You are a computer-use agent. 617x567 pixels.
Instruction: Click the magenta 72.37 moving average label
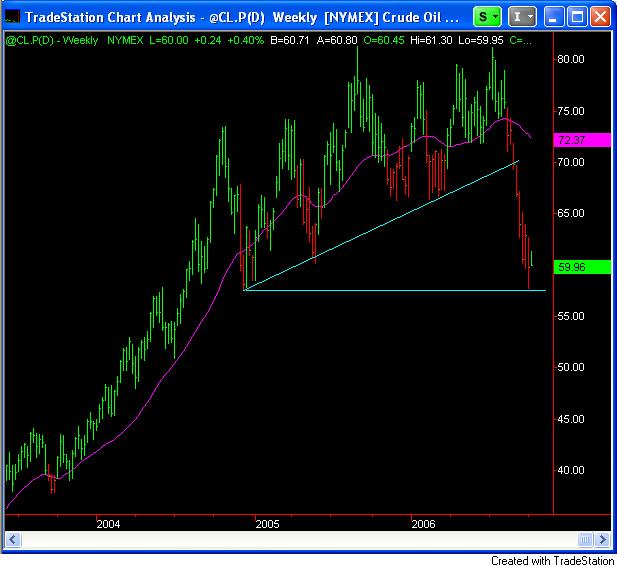pyautogui.click(x=582, y=140)
